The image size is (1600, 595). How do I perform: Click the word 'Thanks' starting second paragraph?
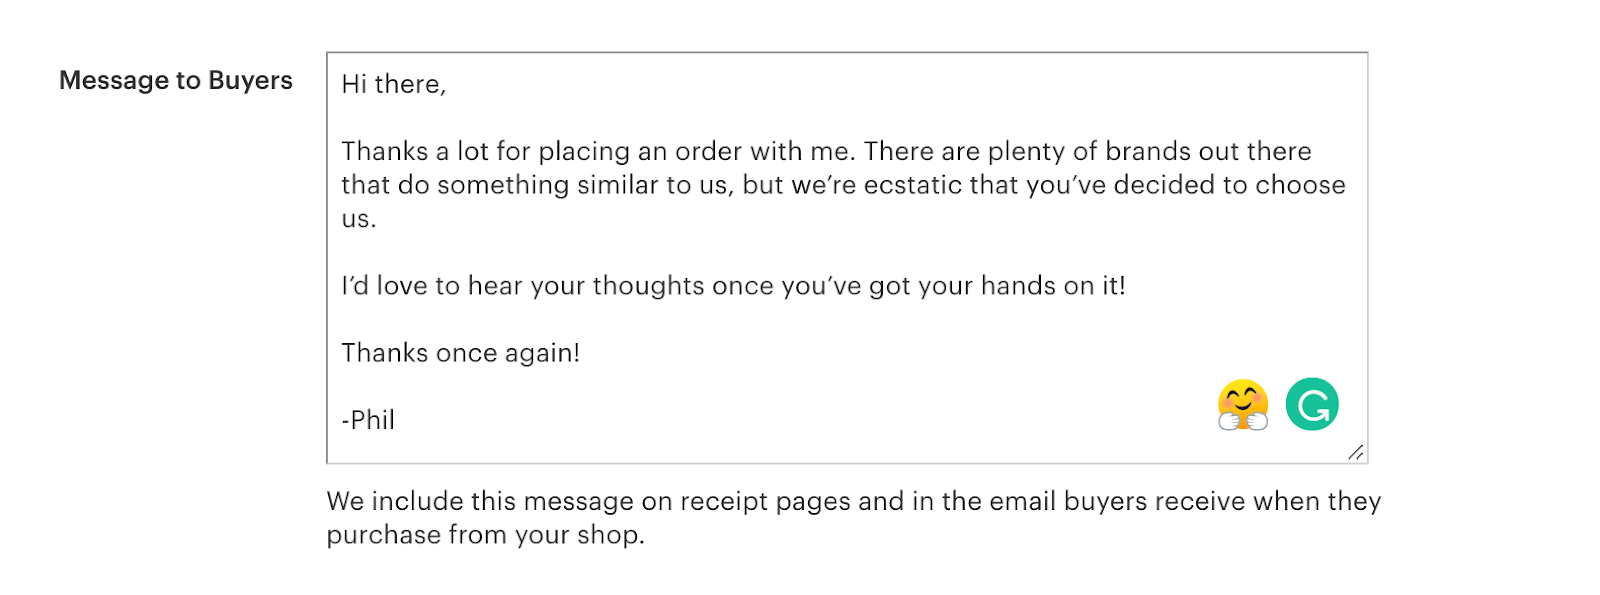tap(385, 151)
